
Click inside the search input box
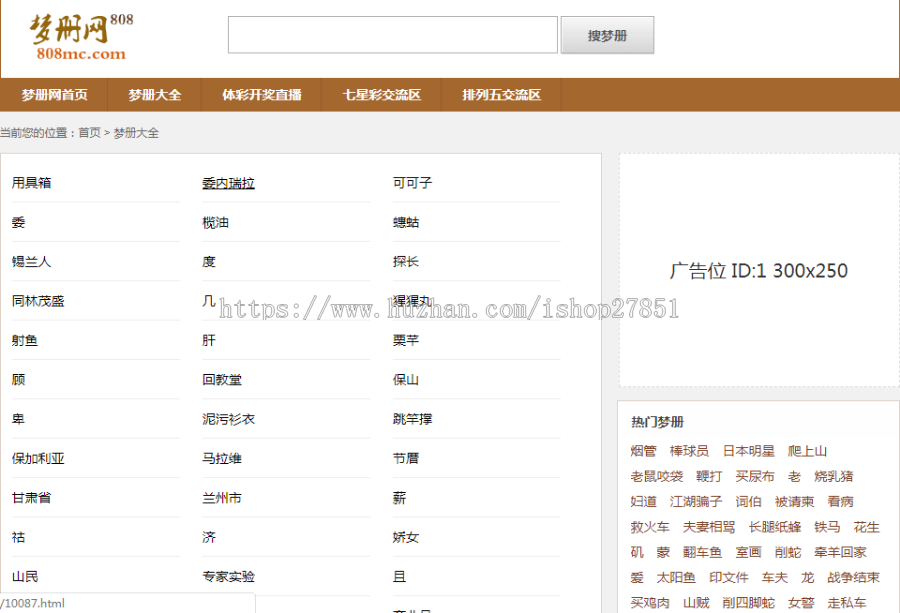(392, 33)
